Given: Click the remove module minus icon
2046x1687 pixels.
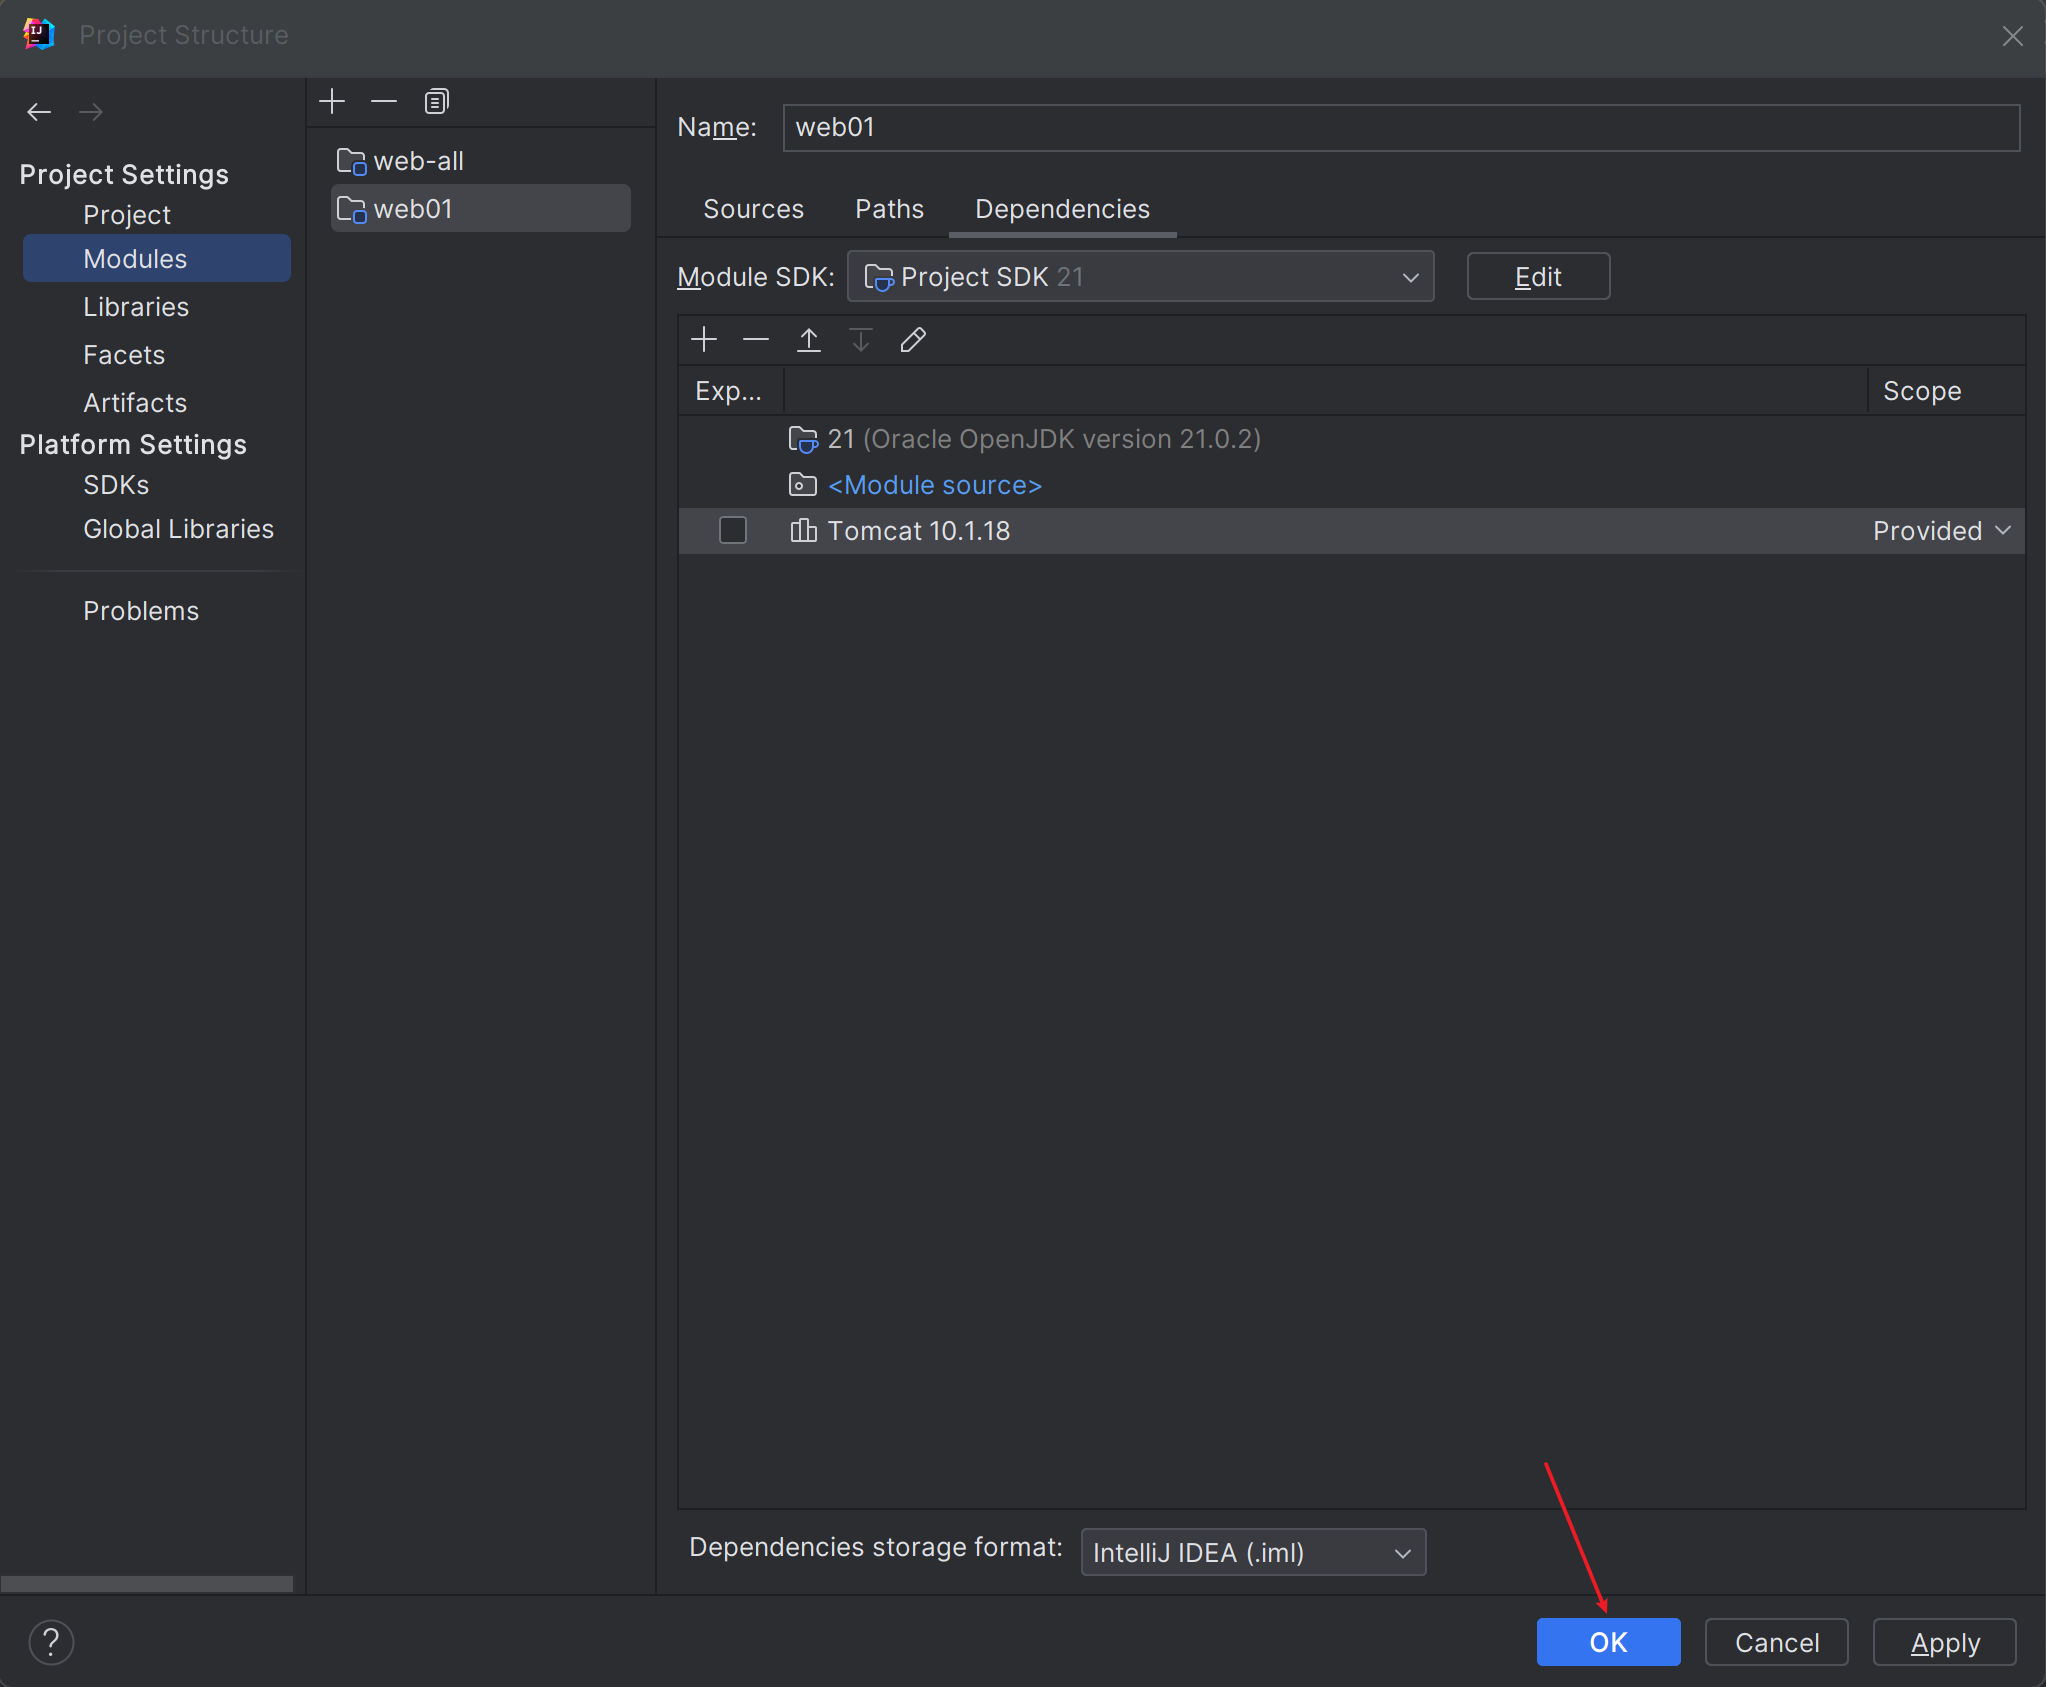Looking at the screenshot, I should (384, 101).
